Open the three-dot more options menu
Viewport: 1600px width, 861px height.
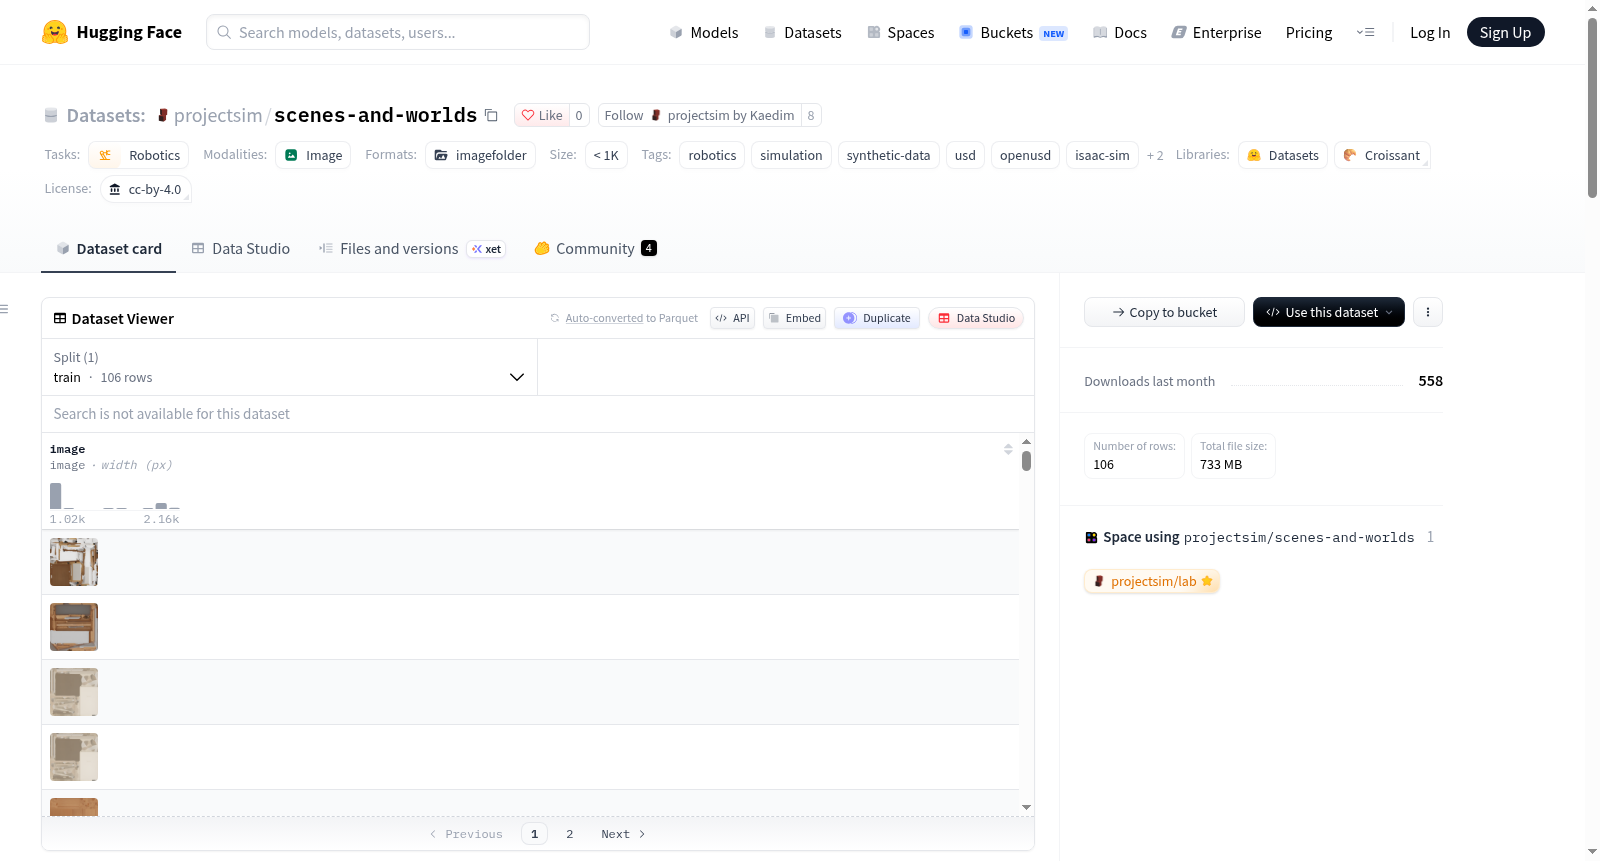1428,312
